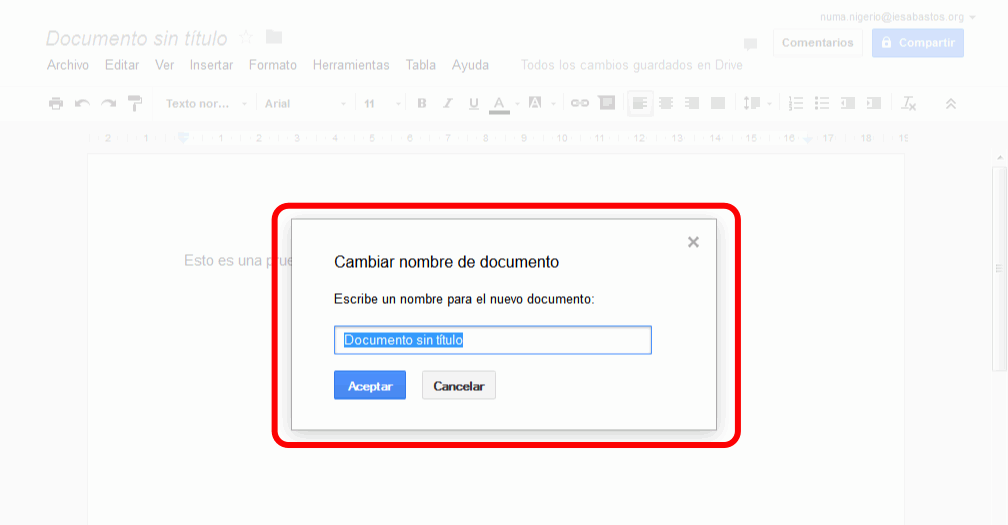The width and height of the screenshot is (1008, 525).
Task: Open the font size 11 dropdown
Action: [x=382, y=103]
